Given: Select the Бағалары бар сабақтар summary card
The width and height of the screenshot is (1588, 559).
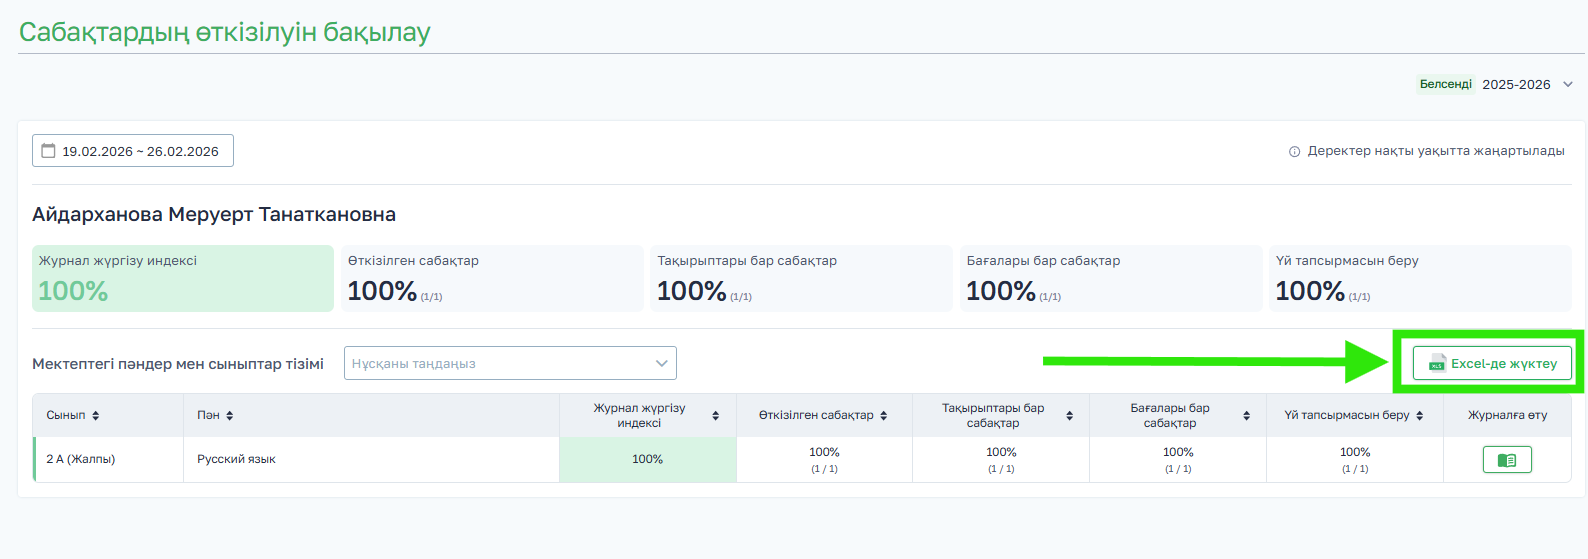Looking at the screenshot, I should (1111, 278).
